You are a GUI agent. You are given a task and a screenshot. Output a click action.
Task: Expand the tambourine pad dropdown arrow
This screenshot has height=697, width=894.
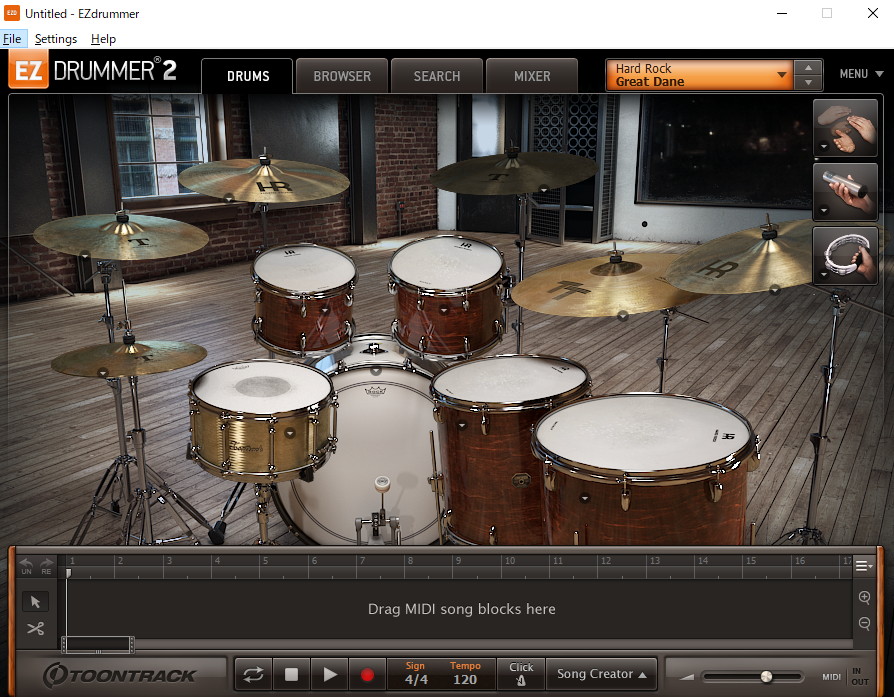coord(823,274)
